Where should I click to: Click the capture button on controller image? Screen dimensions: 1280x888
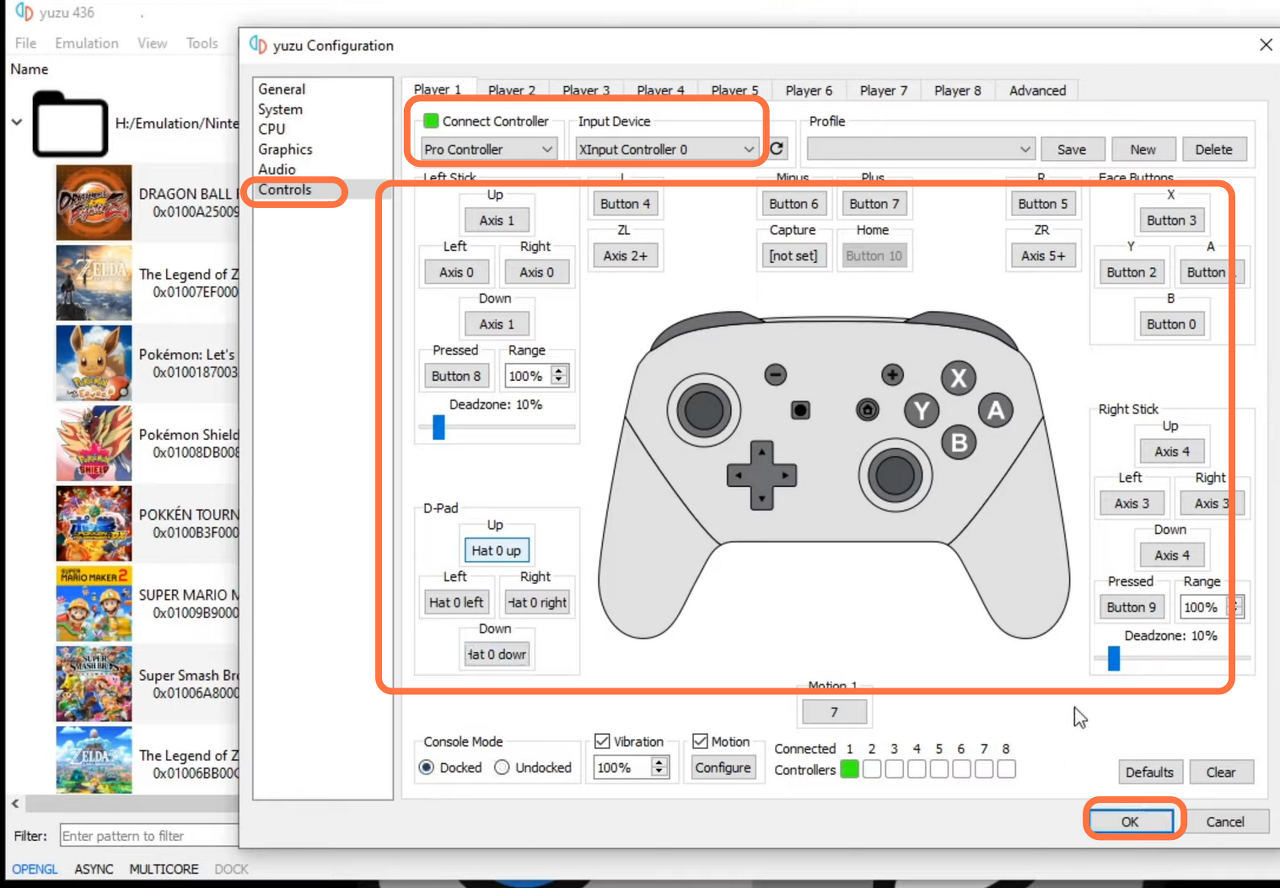(800, 409)
